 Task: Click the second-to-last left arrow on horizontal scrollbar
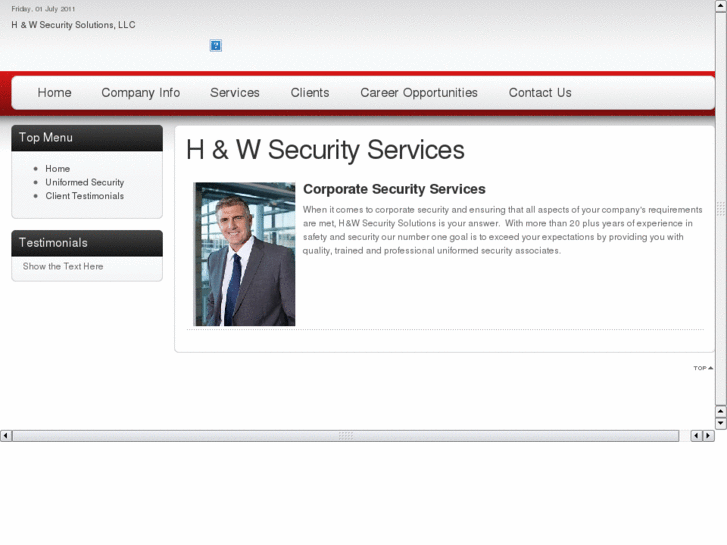click(x=696, y=436)
